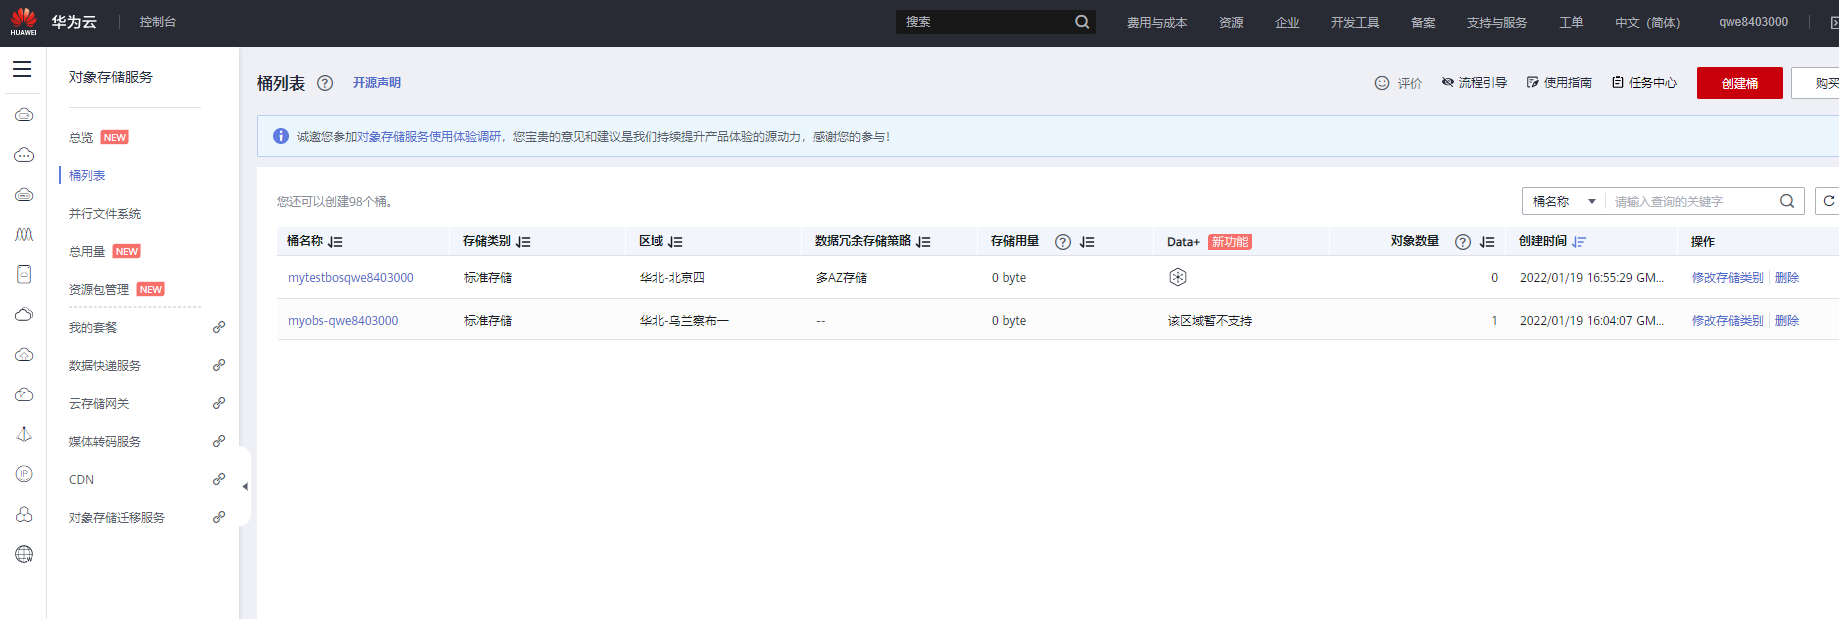Click the bucket keyword search magnifier icon
1839x619 pixels.
1787,201
